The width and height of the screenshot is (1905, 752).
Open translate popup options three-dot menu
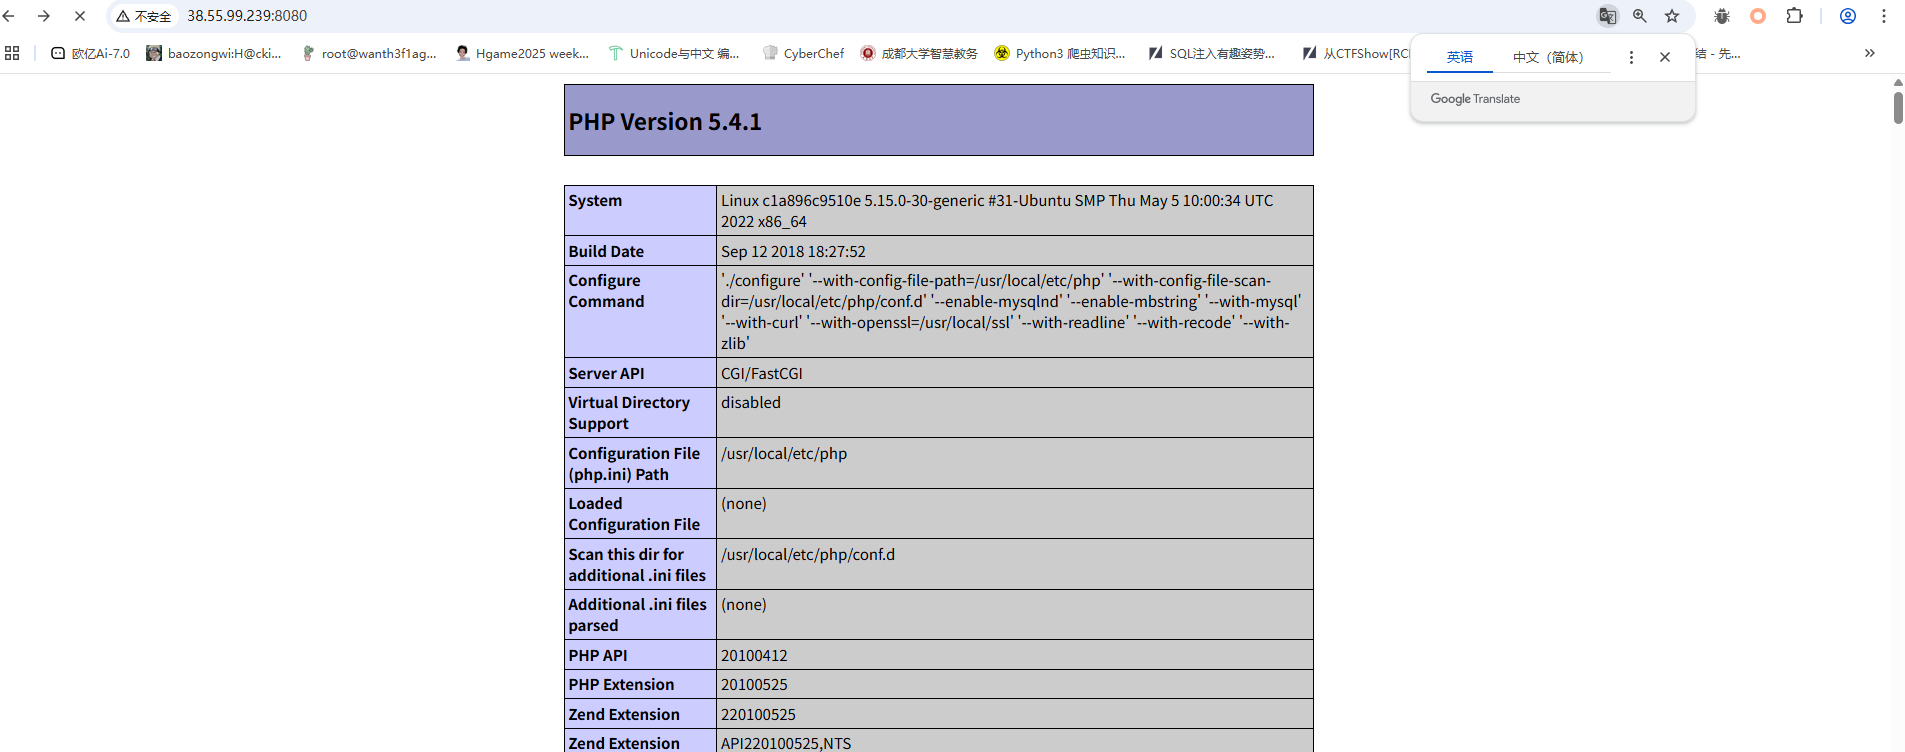pos(1631,57)
